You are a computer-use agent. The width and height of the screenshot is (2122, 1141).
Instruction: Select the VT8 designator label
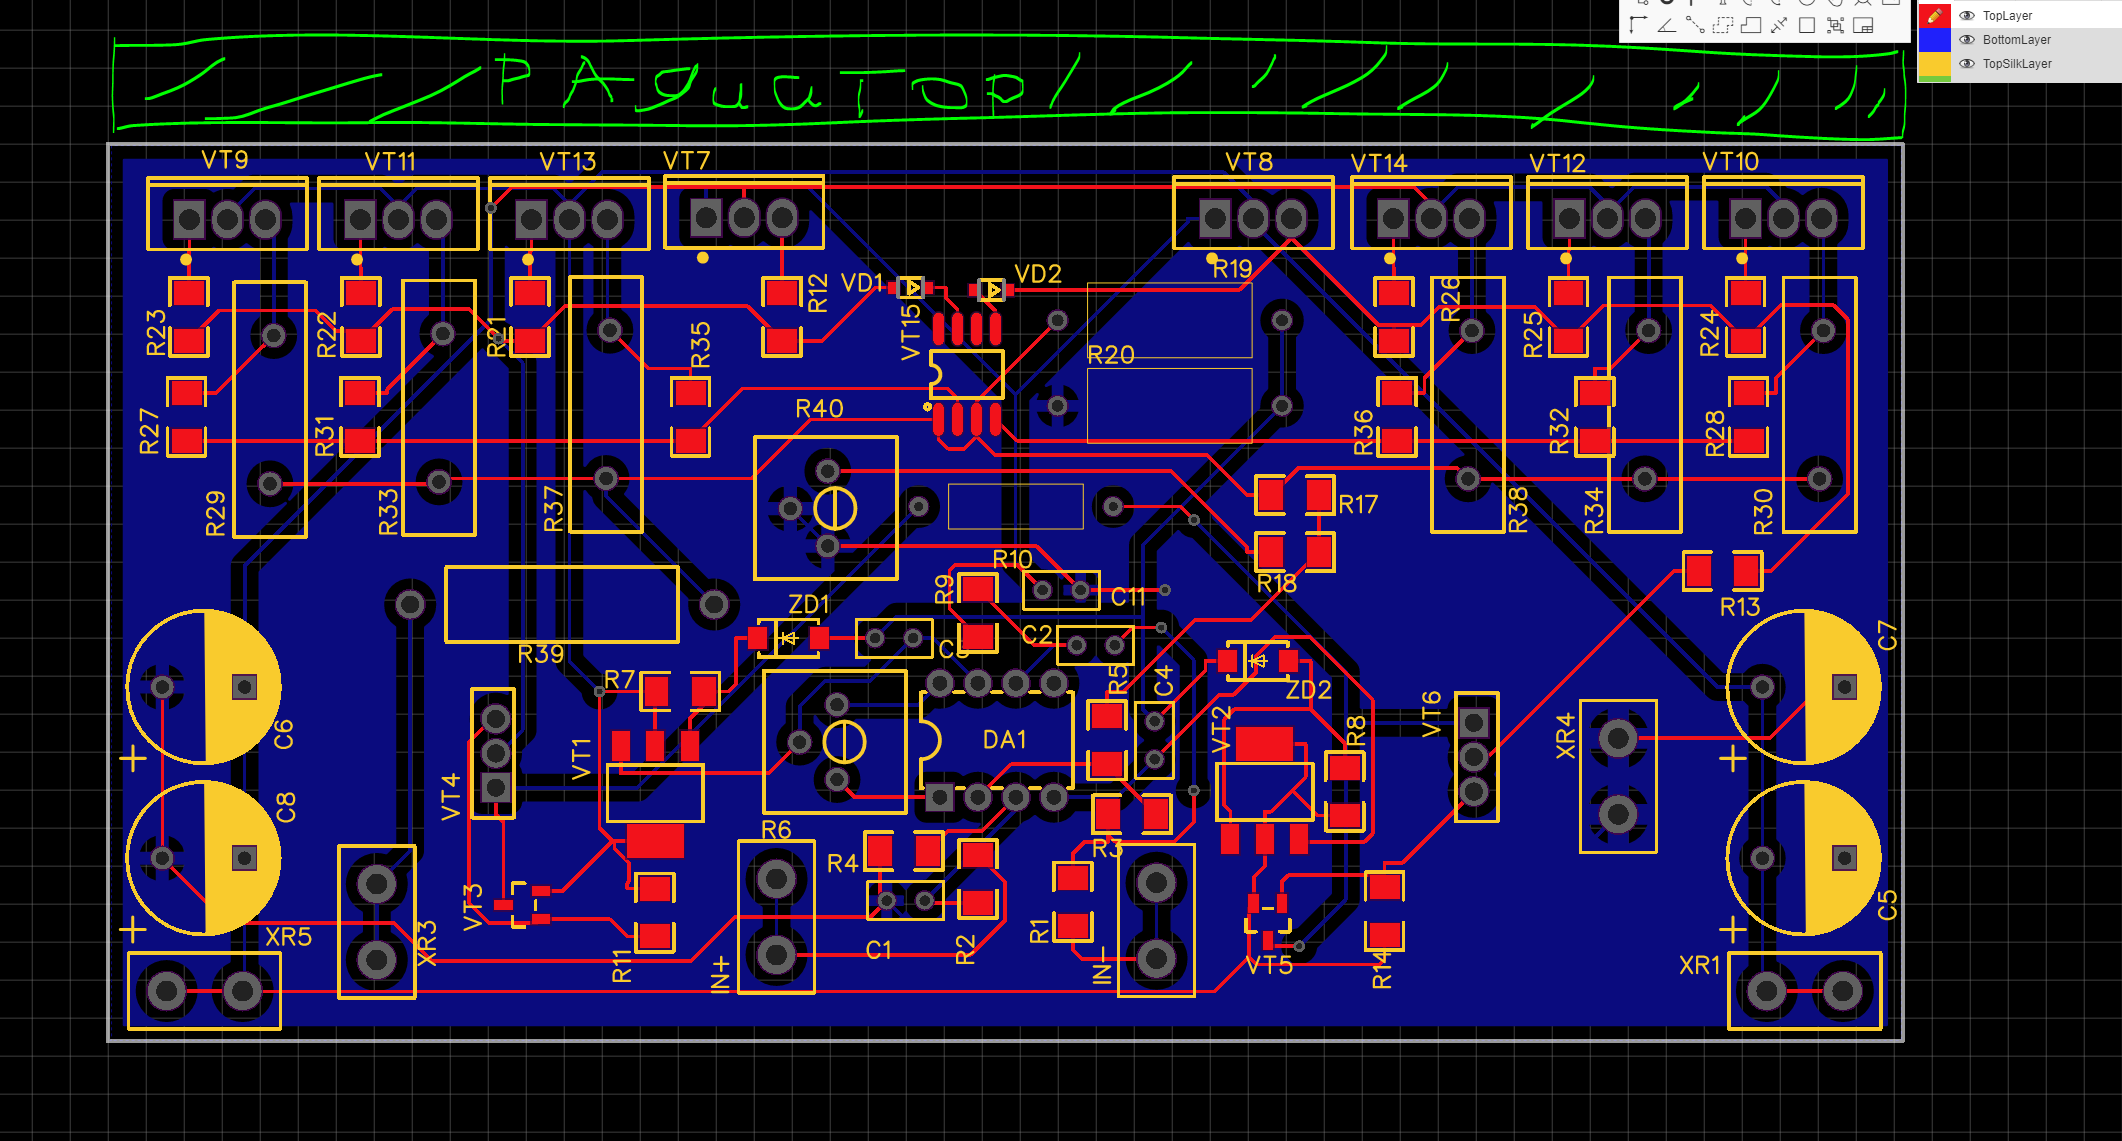pyautogui.click(x=1249, y=162)
